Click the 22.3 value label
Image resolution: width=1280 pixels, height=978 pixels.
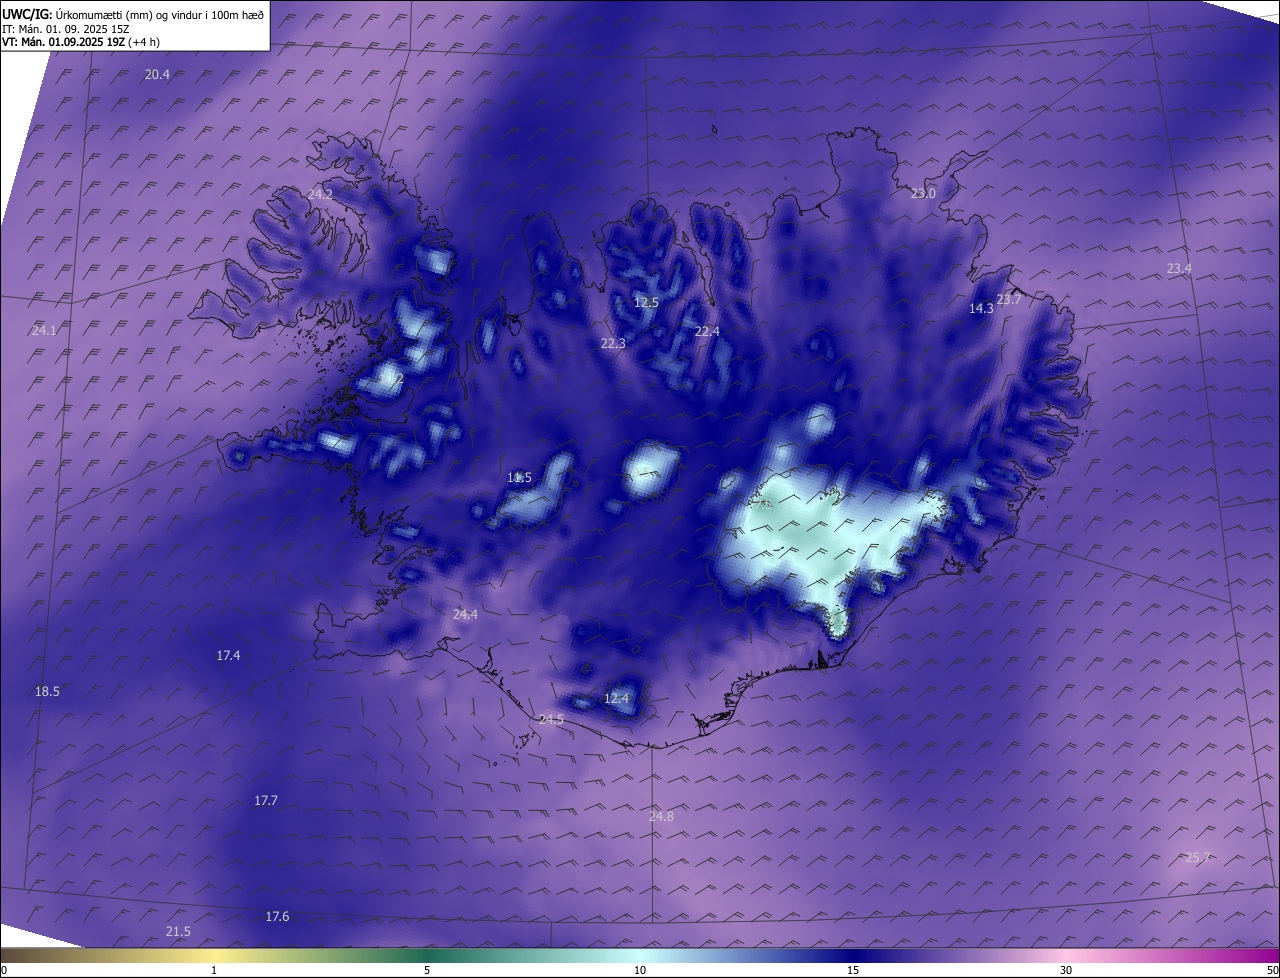click(613, 344)
